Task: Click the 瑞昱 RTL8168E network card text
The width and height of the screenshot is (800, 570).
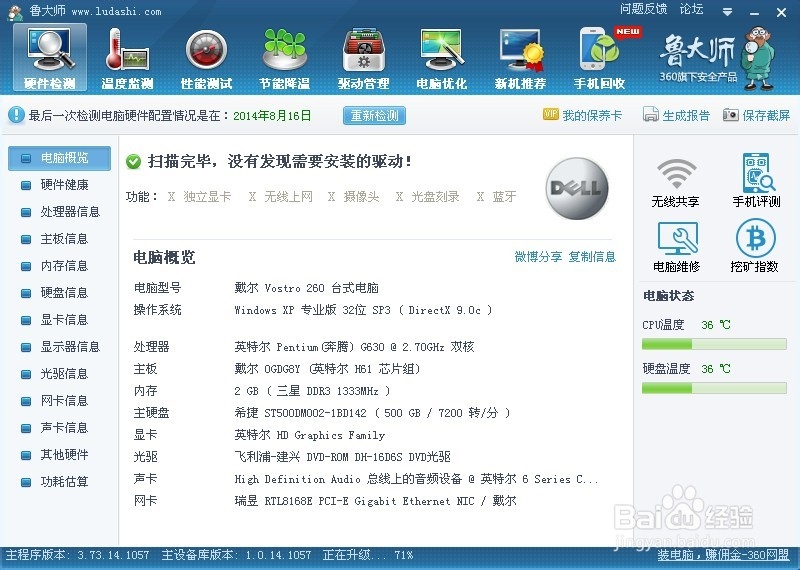Action: (375, 501)
